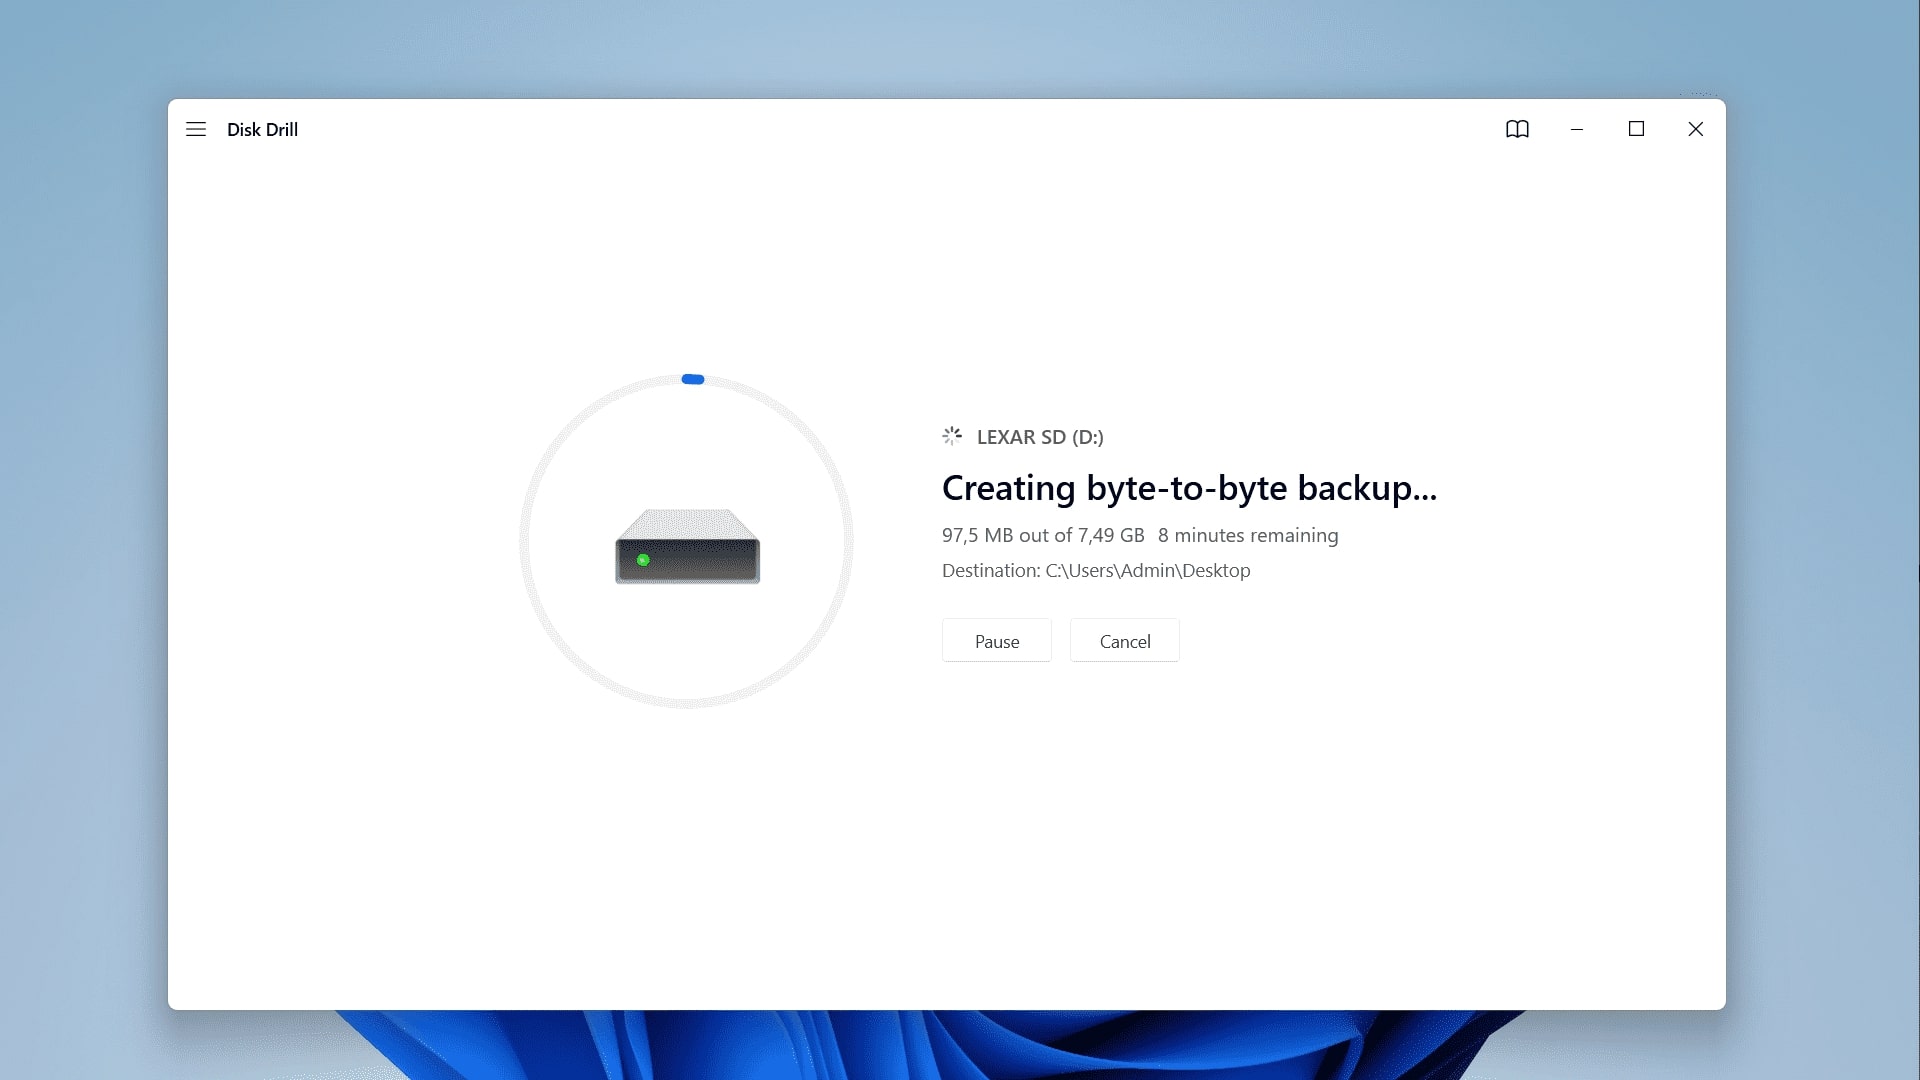Click the Disk Drill title text
Image resolution: width=1920 pixels, height=1080 pixels.
pyautogui.click(x=262, y=129)
